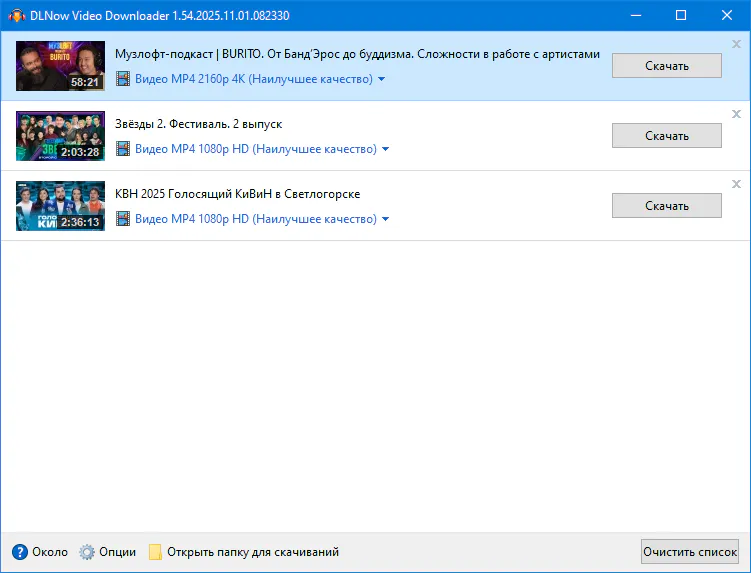Click the Открыть папку для скачиваний link
Image resolution: width=751 pixels, height=573 pixels.
point(253,552)
